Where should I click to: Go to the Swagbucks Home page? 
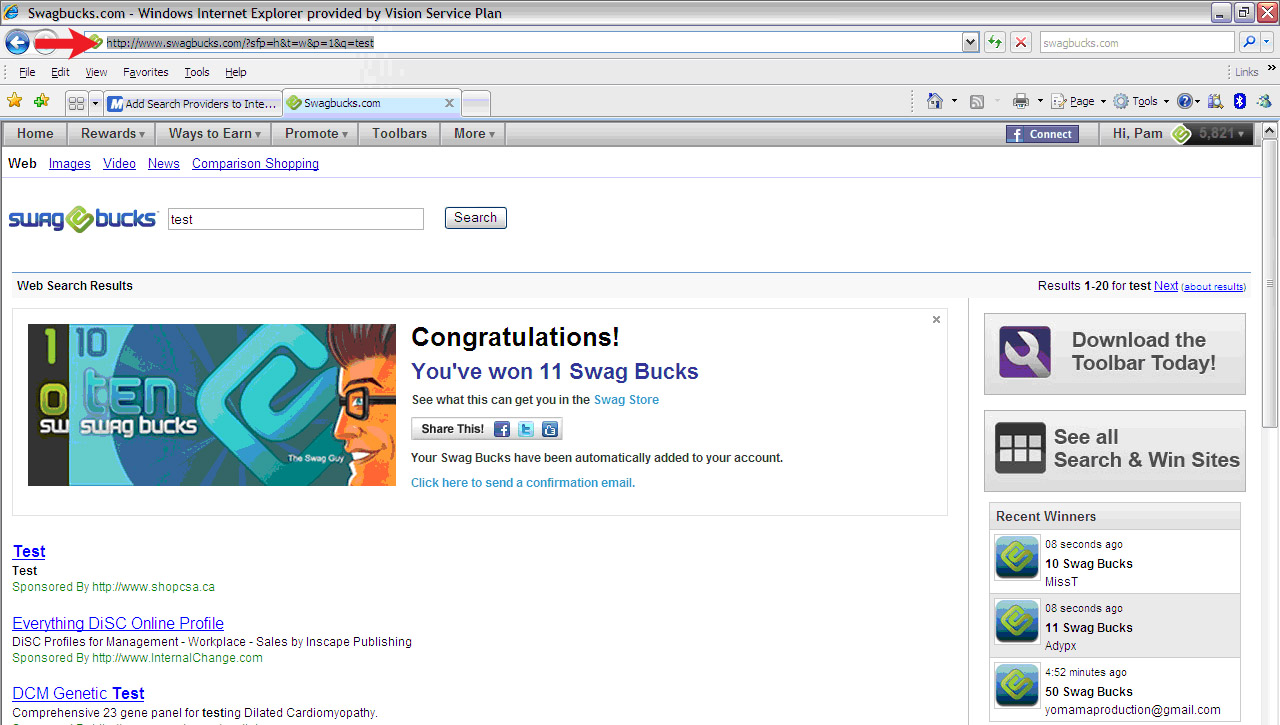coord(35,133)
